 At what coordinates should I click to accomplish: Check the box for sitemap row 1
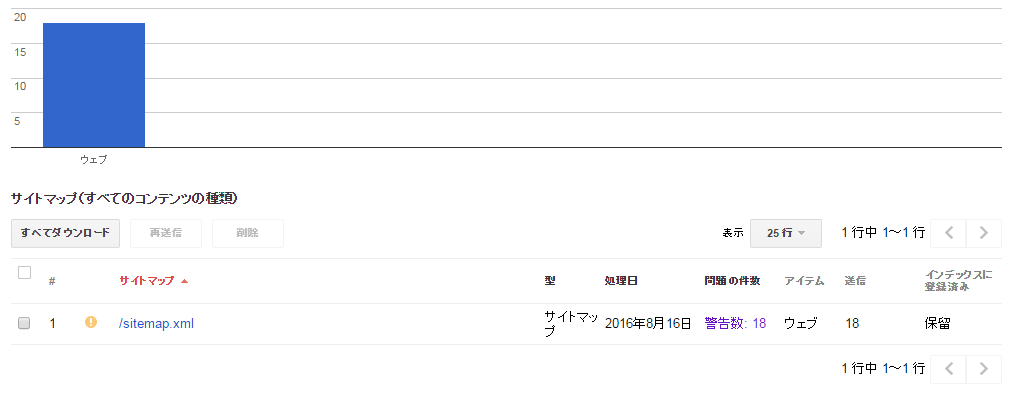point(25,323)
